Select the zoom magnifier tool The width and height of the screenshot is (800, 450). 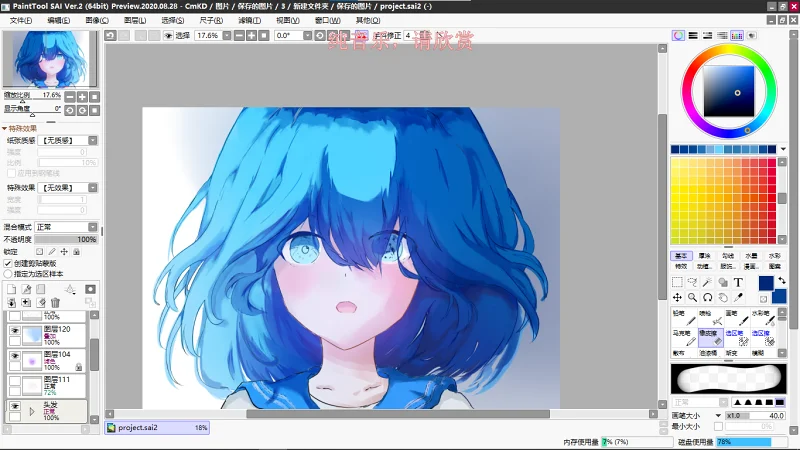692,297
